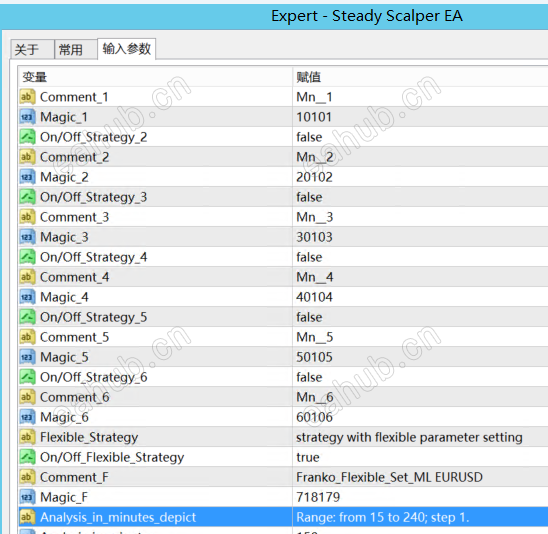
Task: Click the boolean icon beside On/Off_Strategy_3
Action: pos(27,197)
